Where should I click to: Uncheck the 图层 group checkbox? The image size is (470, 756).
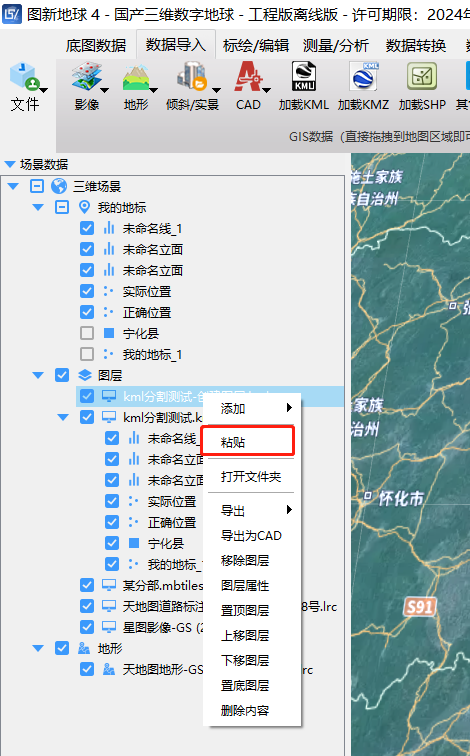(62, 375)
